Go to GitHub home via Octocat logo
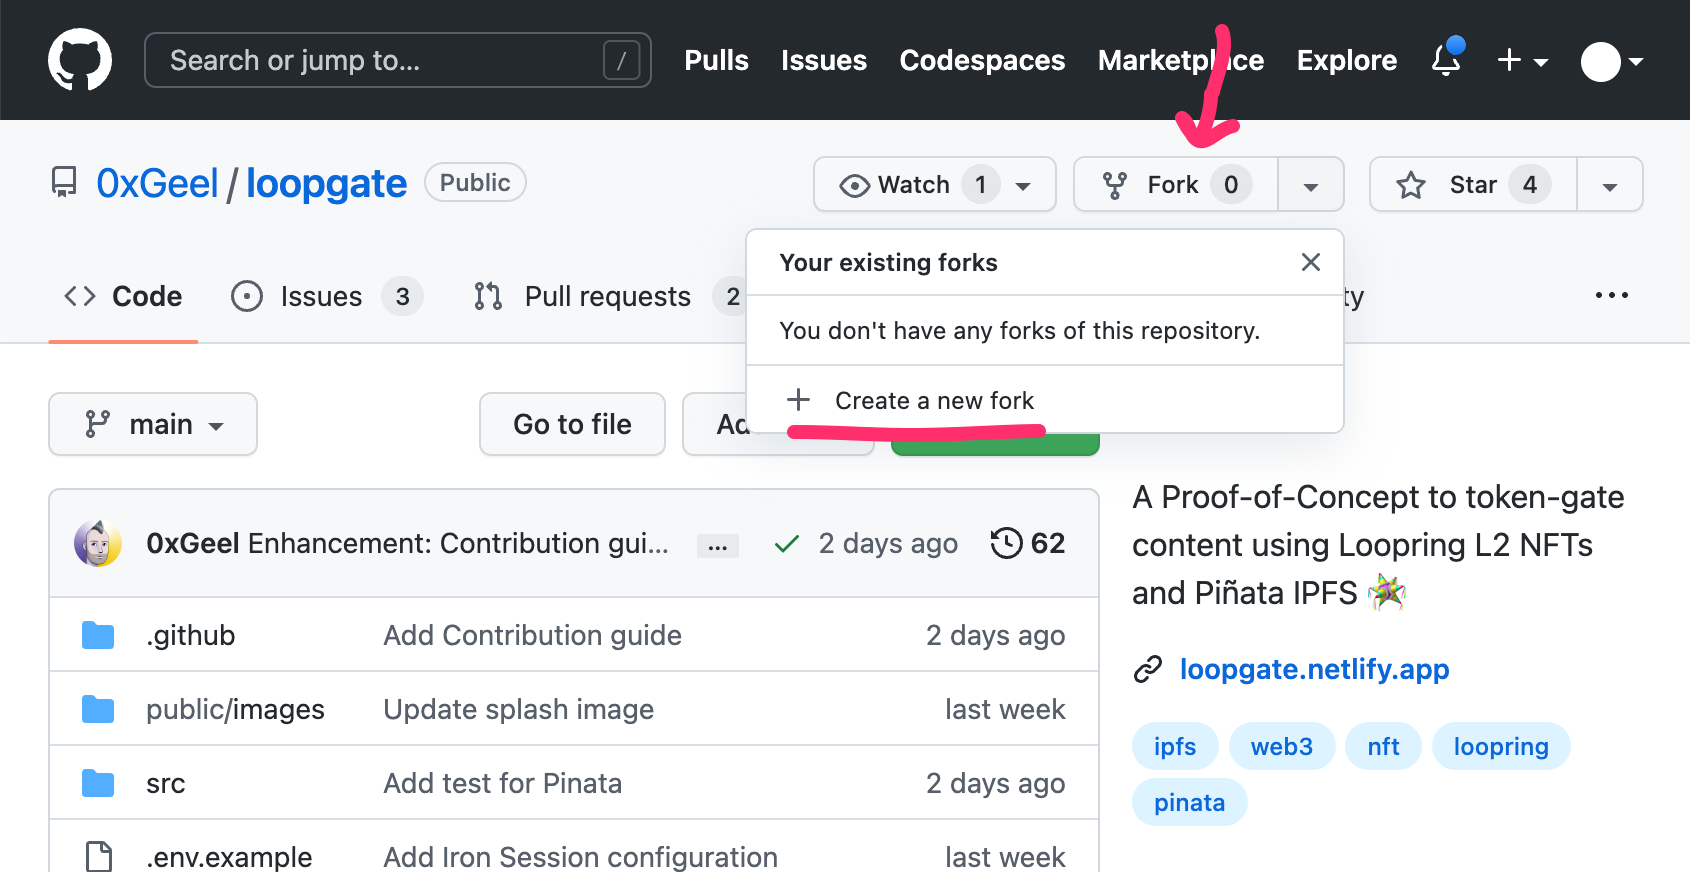This screenshot has height=872, width=1690. 80,60
